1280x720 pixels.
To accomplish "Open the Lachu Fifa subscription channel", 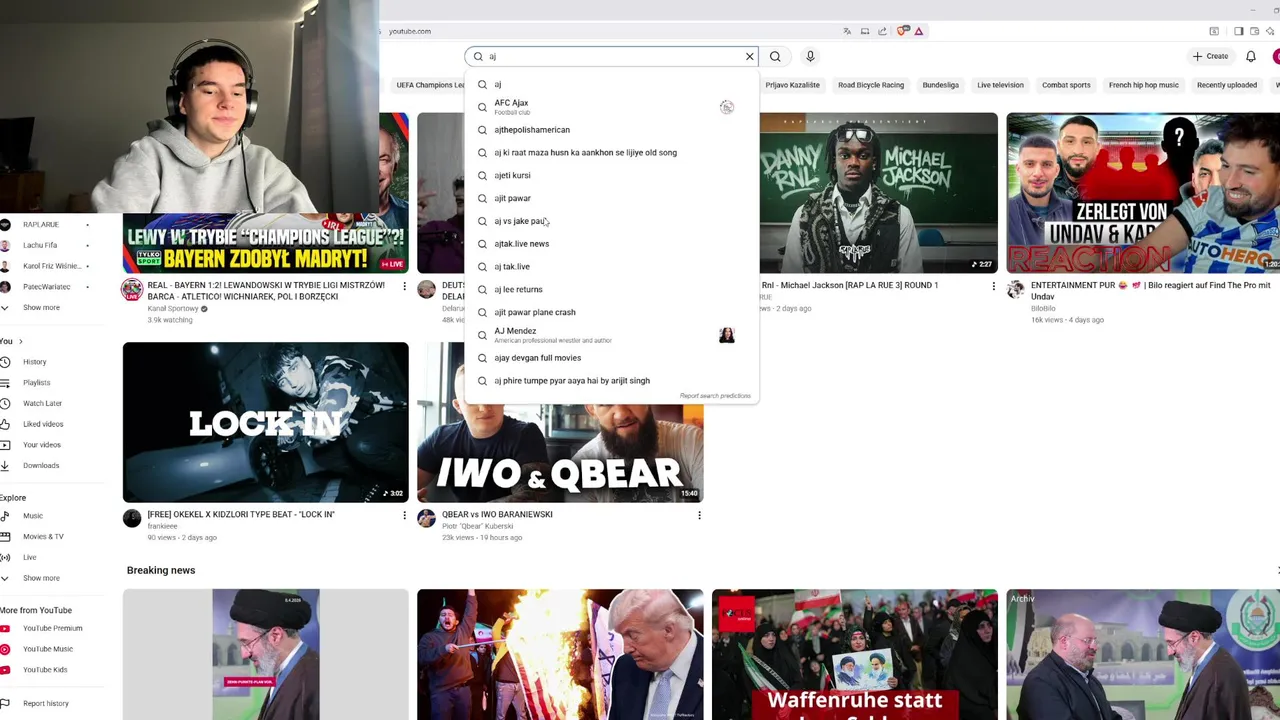I will [x=40, y=245].
